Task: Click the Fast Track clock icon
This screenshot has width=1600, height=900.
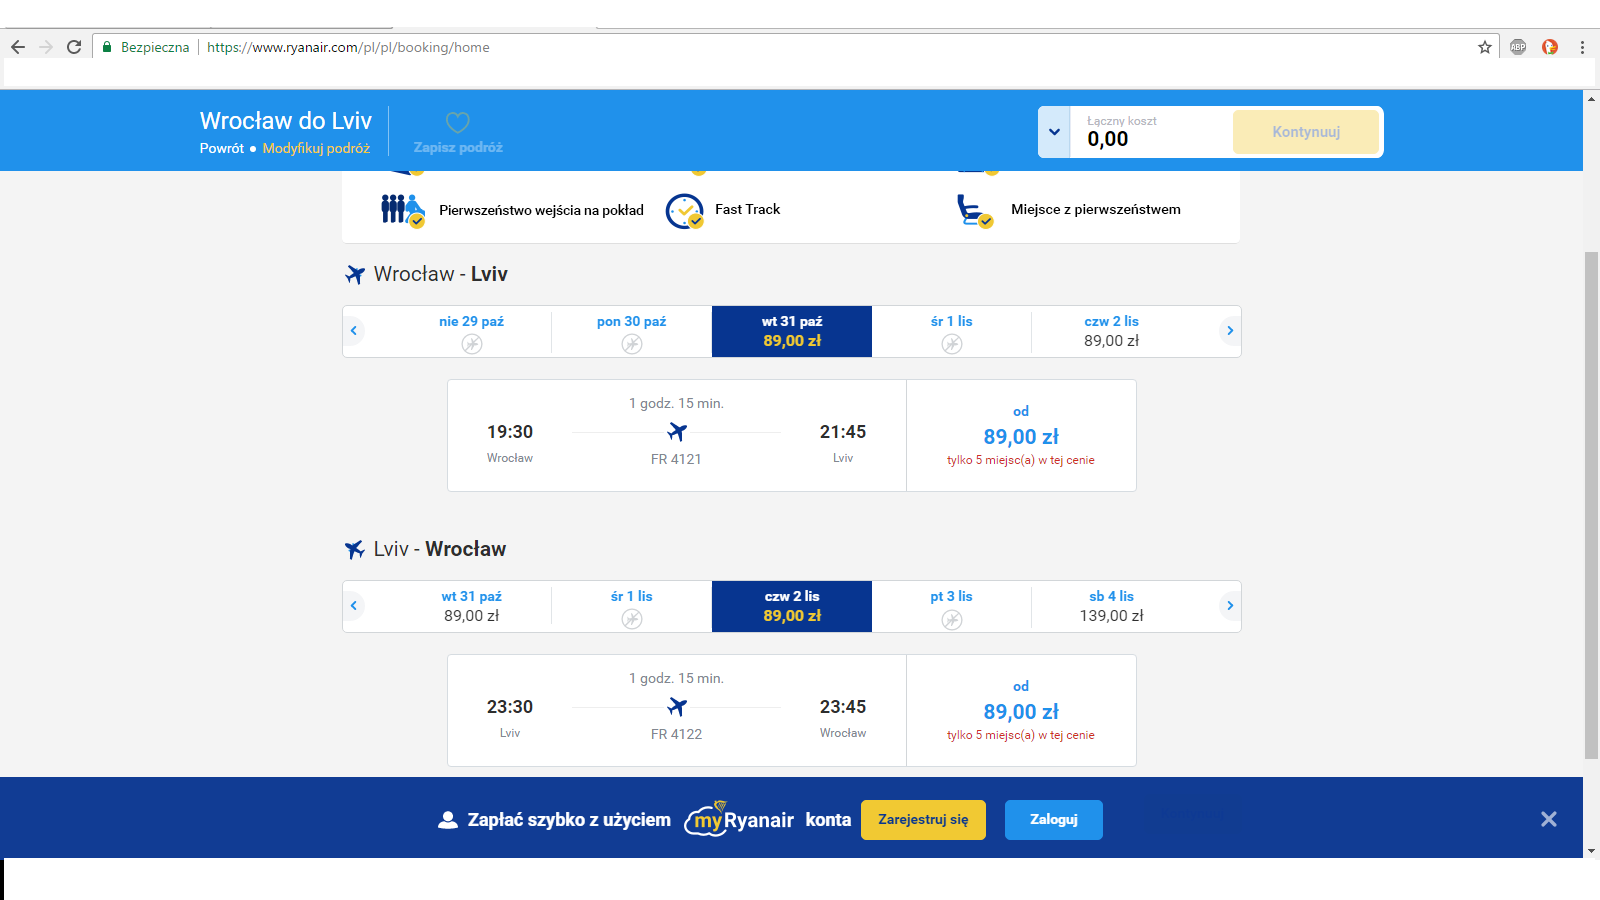Action: pyautogui.click(x=685, y=211)
